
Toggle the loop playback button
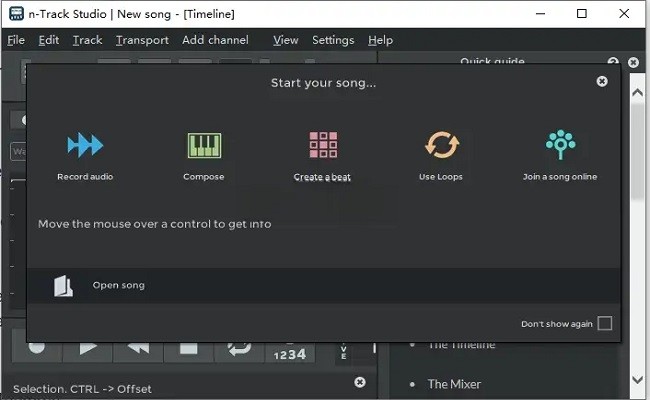[239, 349]
